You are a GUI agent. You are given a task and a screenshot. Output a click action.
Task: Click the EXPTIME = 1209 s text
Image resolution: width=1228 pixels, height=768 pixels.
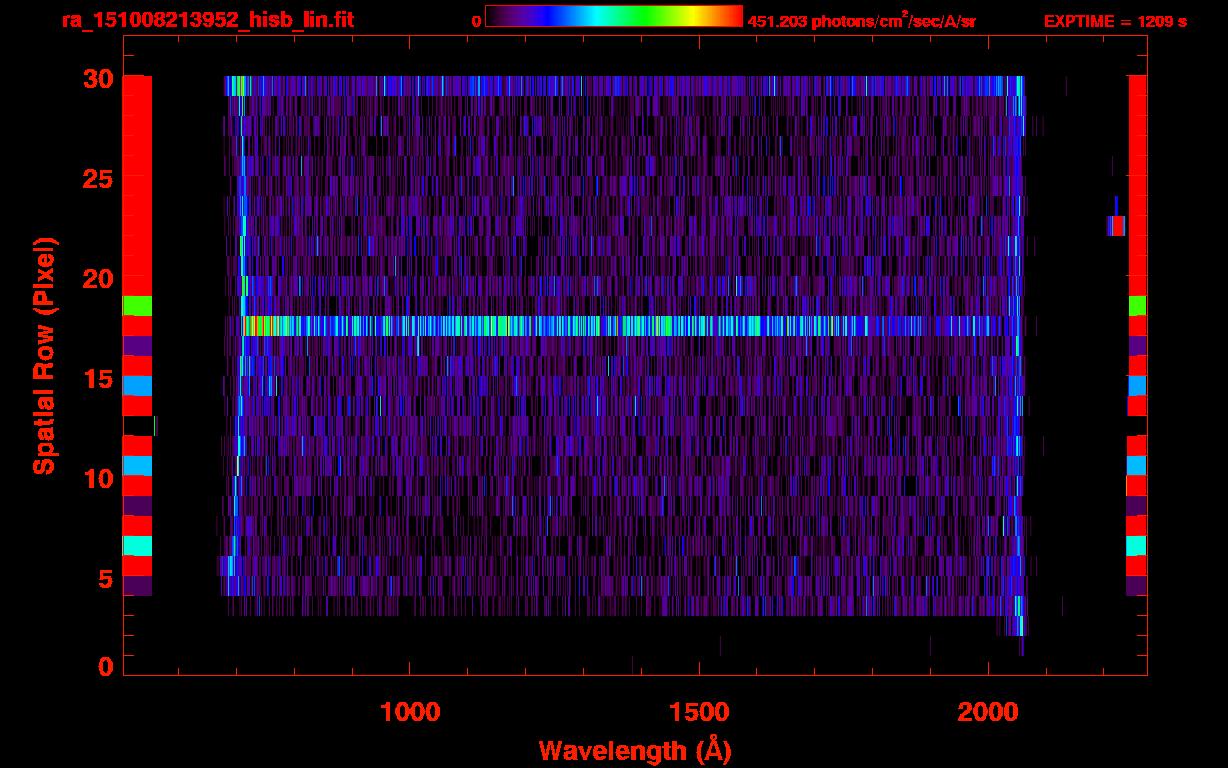point(1115,21)
